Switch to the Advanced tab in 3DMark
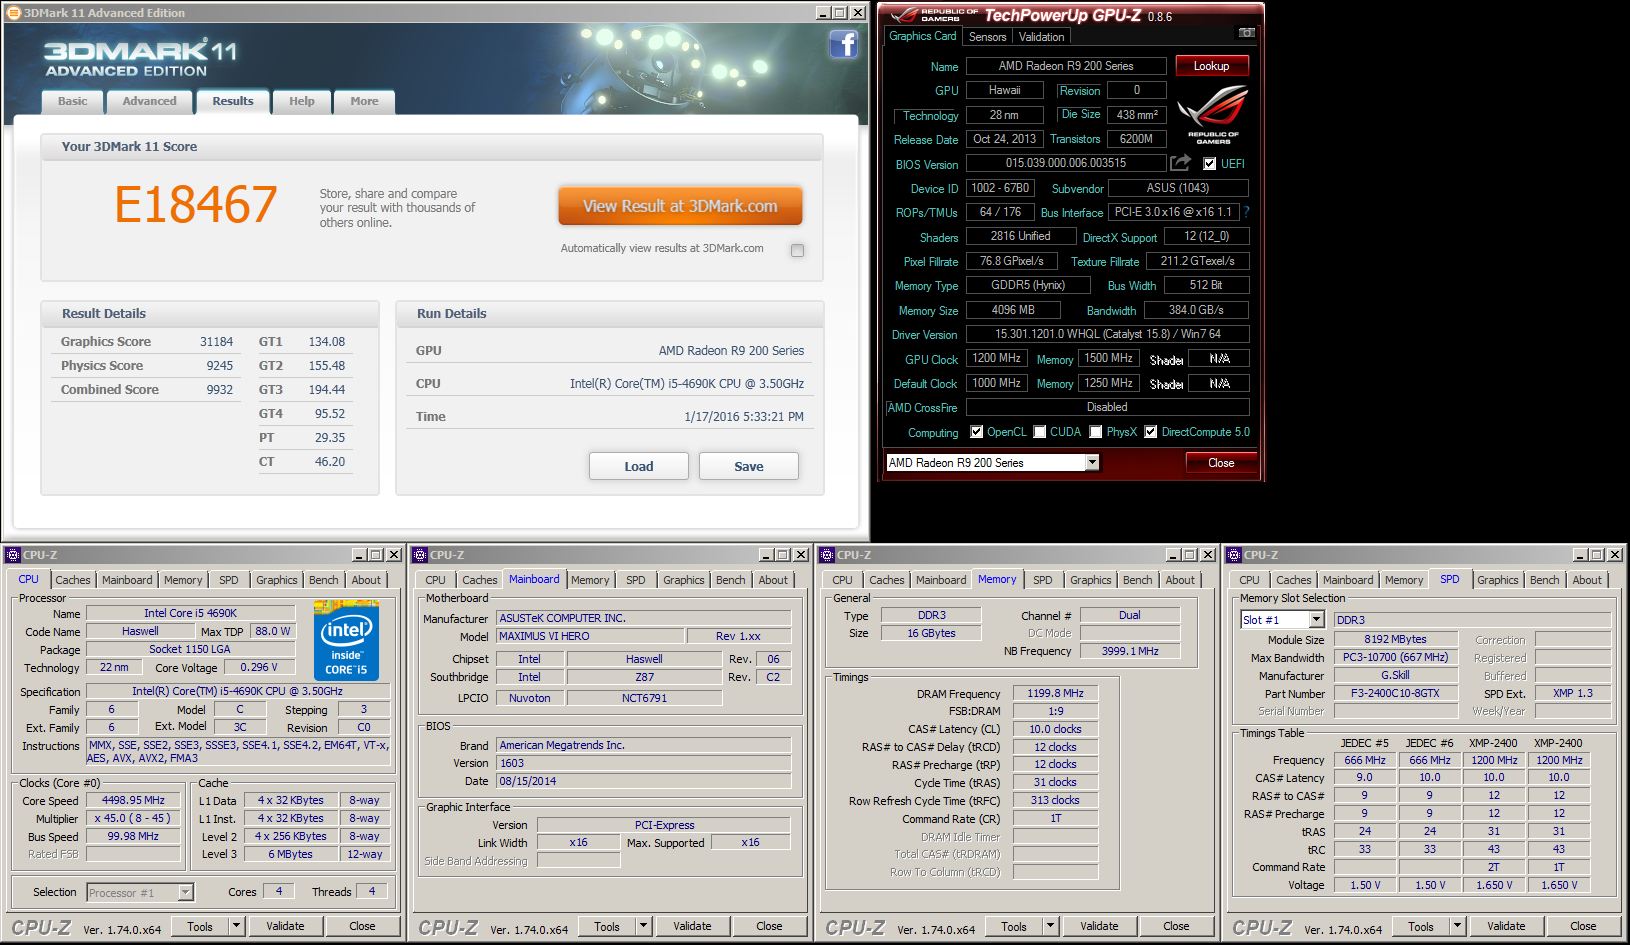 [x=150, y=101]
